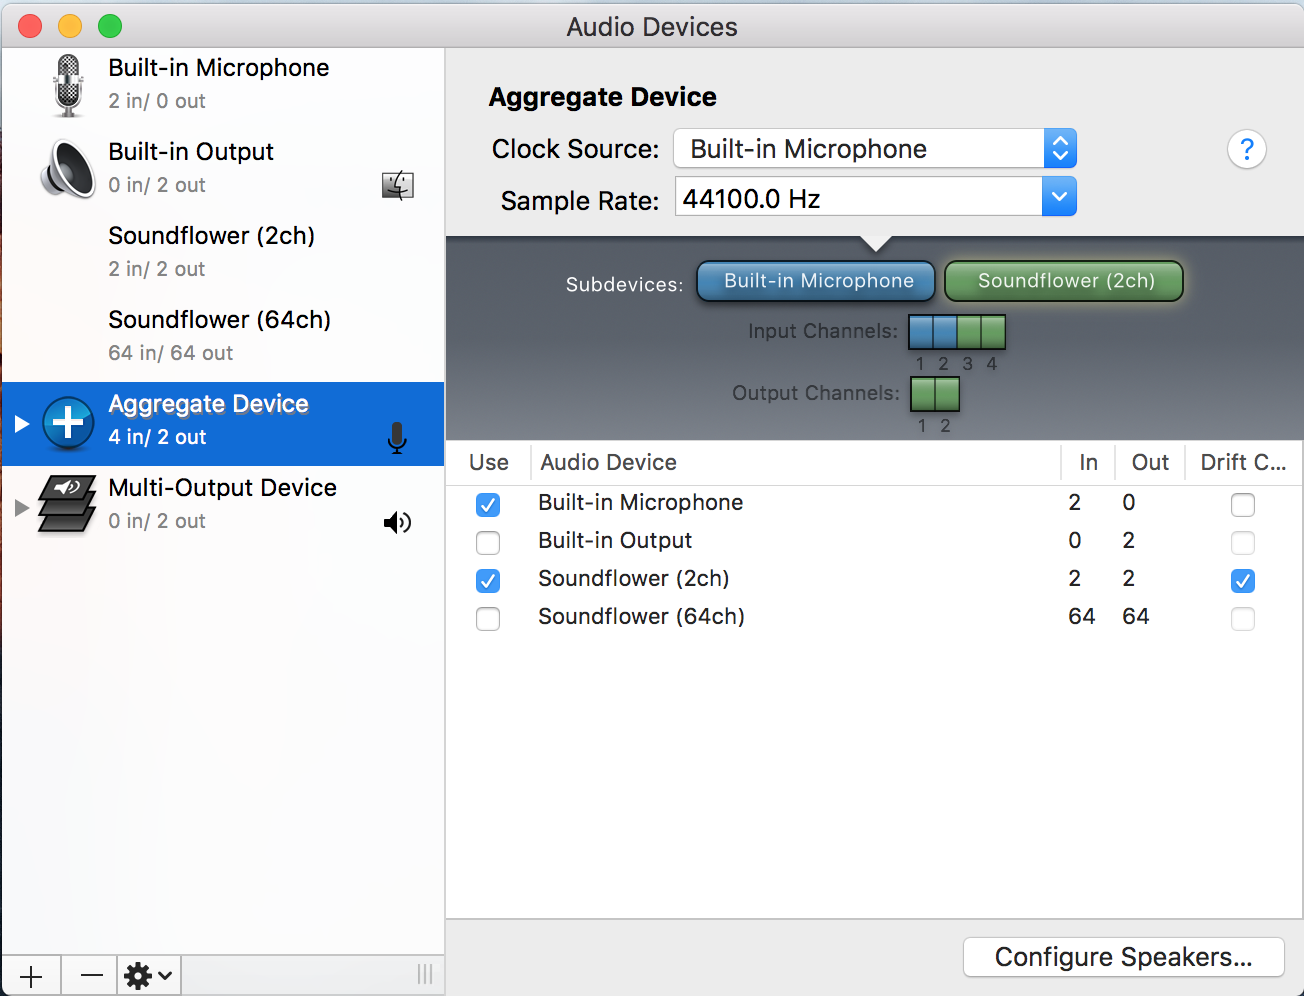Screen dimensions: 1304x996
Task: Enable drift correction for Built-in Microphone
Action: point(1243,504)
